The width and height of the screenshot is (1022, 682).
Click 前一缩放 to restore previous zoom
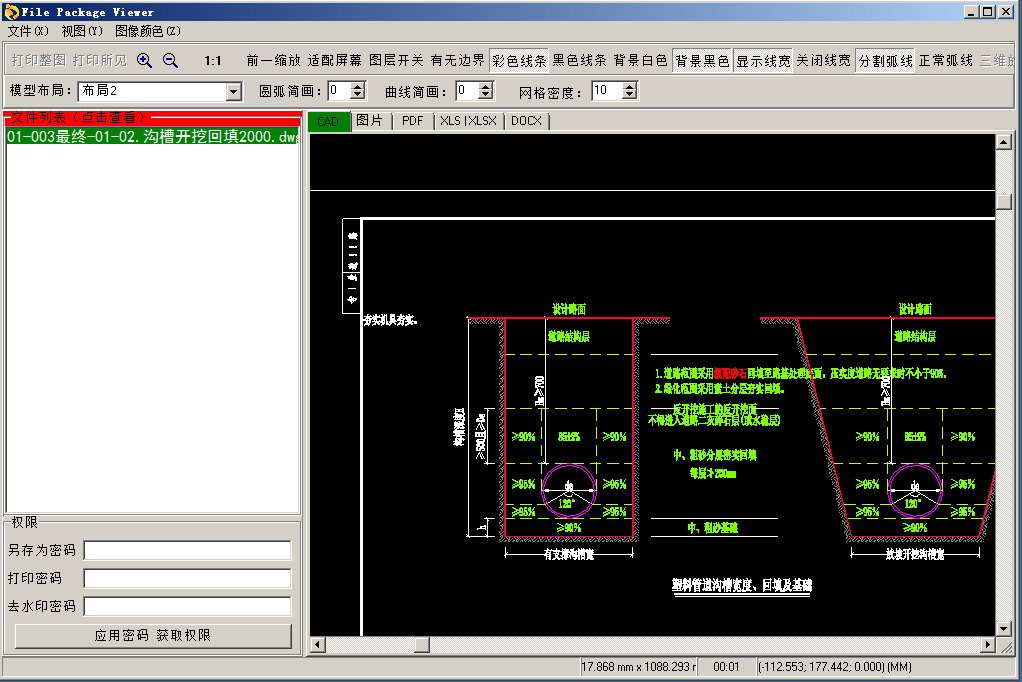pyautogui.click(x=273, y=60)
